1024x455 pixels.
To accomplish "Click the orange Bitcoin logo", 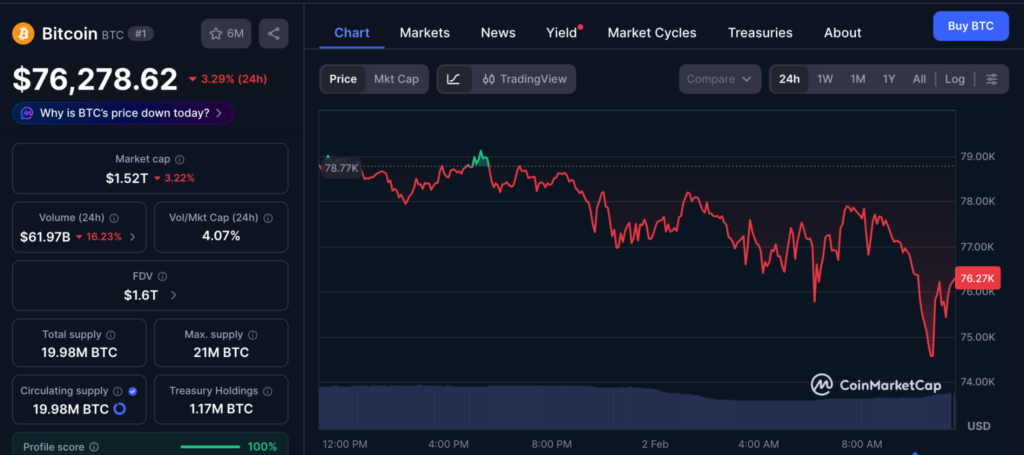I will tap(23, 33).
